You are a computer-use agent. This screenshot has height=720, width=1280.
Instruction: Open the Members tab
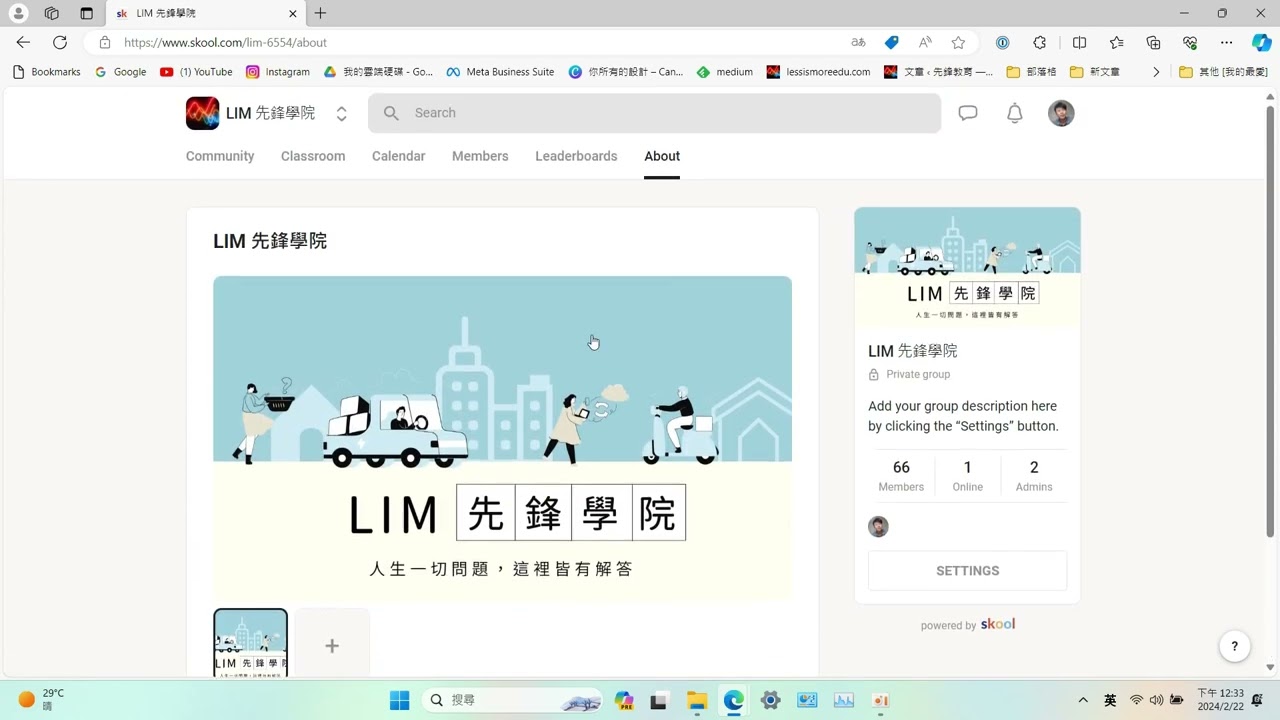[480, 156]
